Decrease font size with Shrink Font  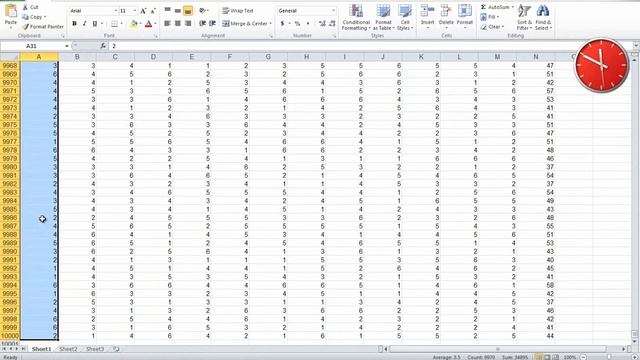click(x=153, y=11)
